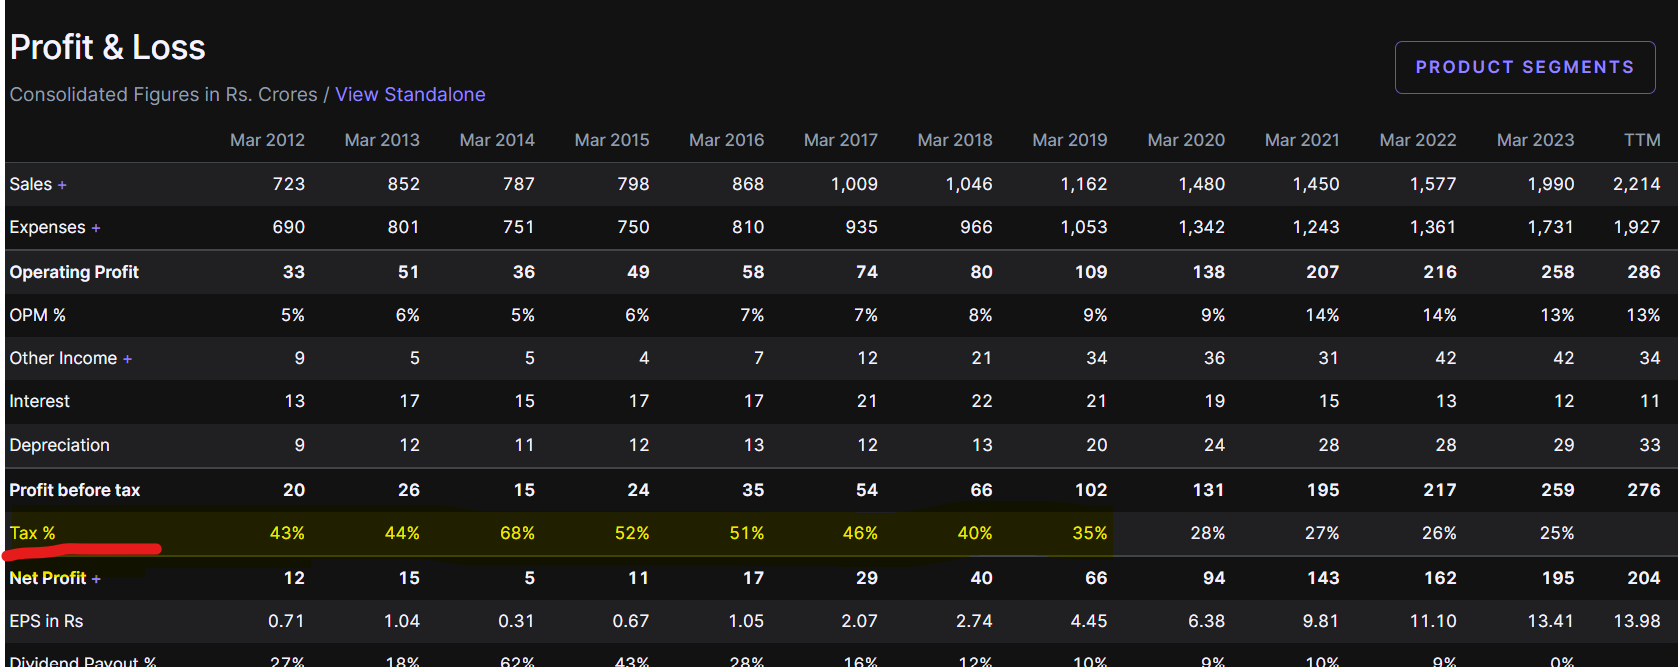This screenshot has width=1678, height=667.
Task: Click the OPM % row label
Action: click(x=37, y=315)
